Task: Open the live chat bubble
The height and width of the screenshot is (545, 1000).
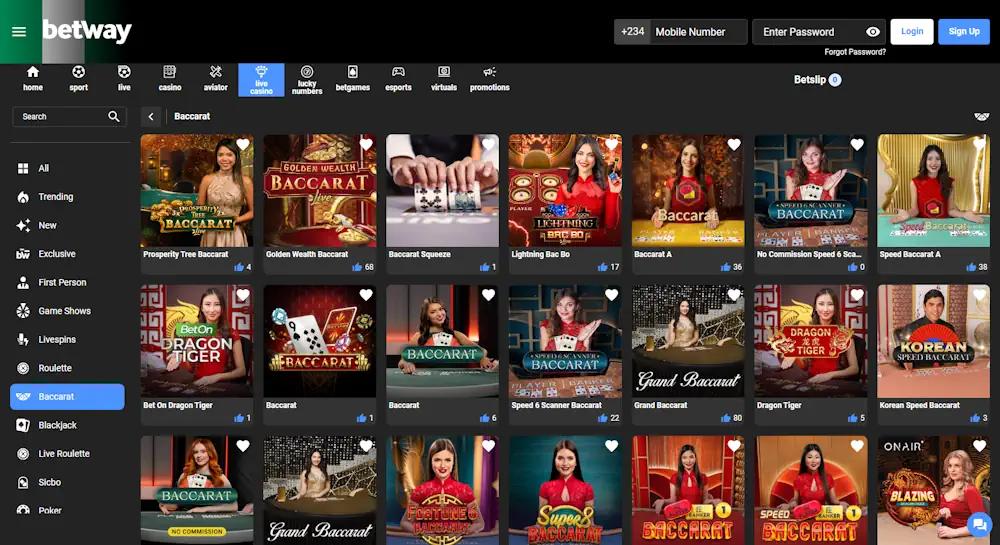Action: (x=978, y=525)
